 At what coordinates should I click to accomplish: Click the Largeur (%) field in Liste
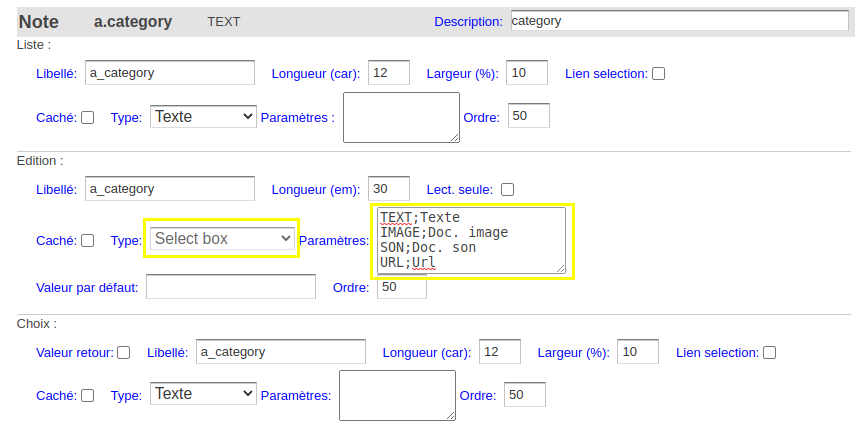pos(527,72)
